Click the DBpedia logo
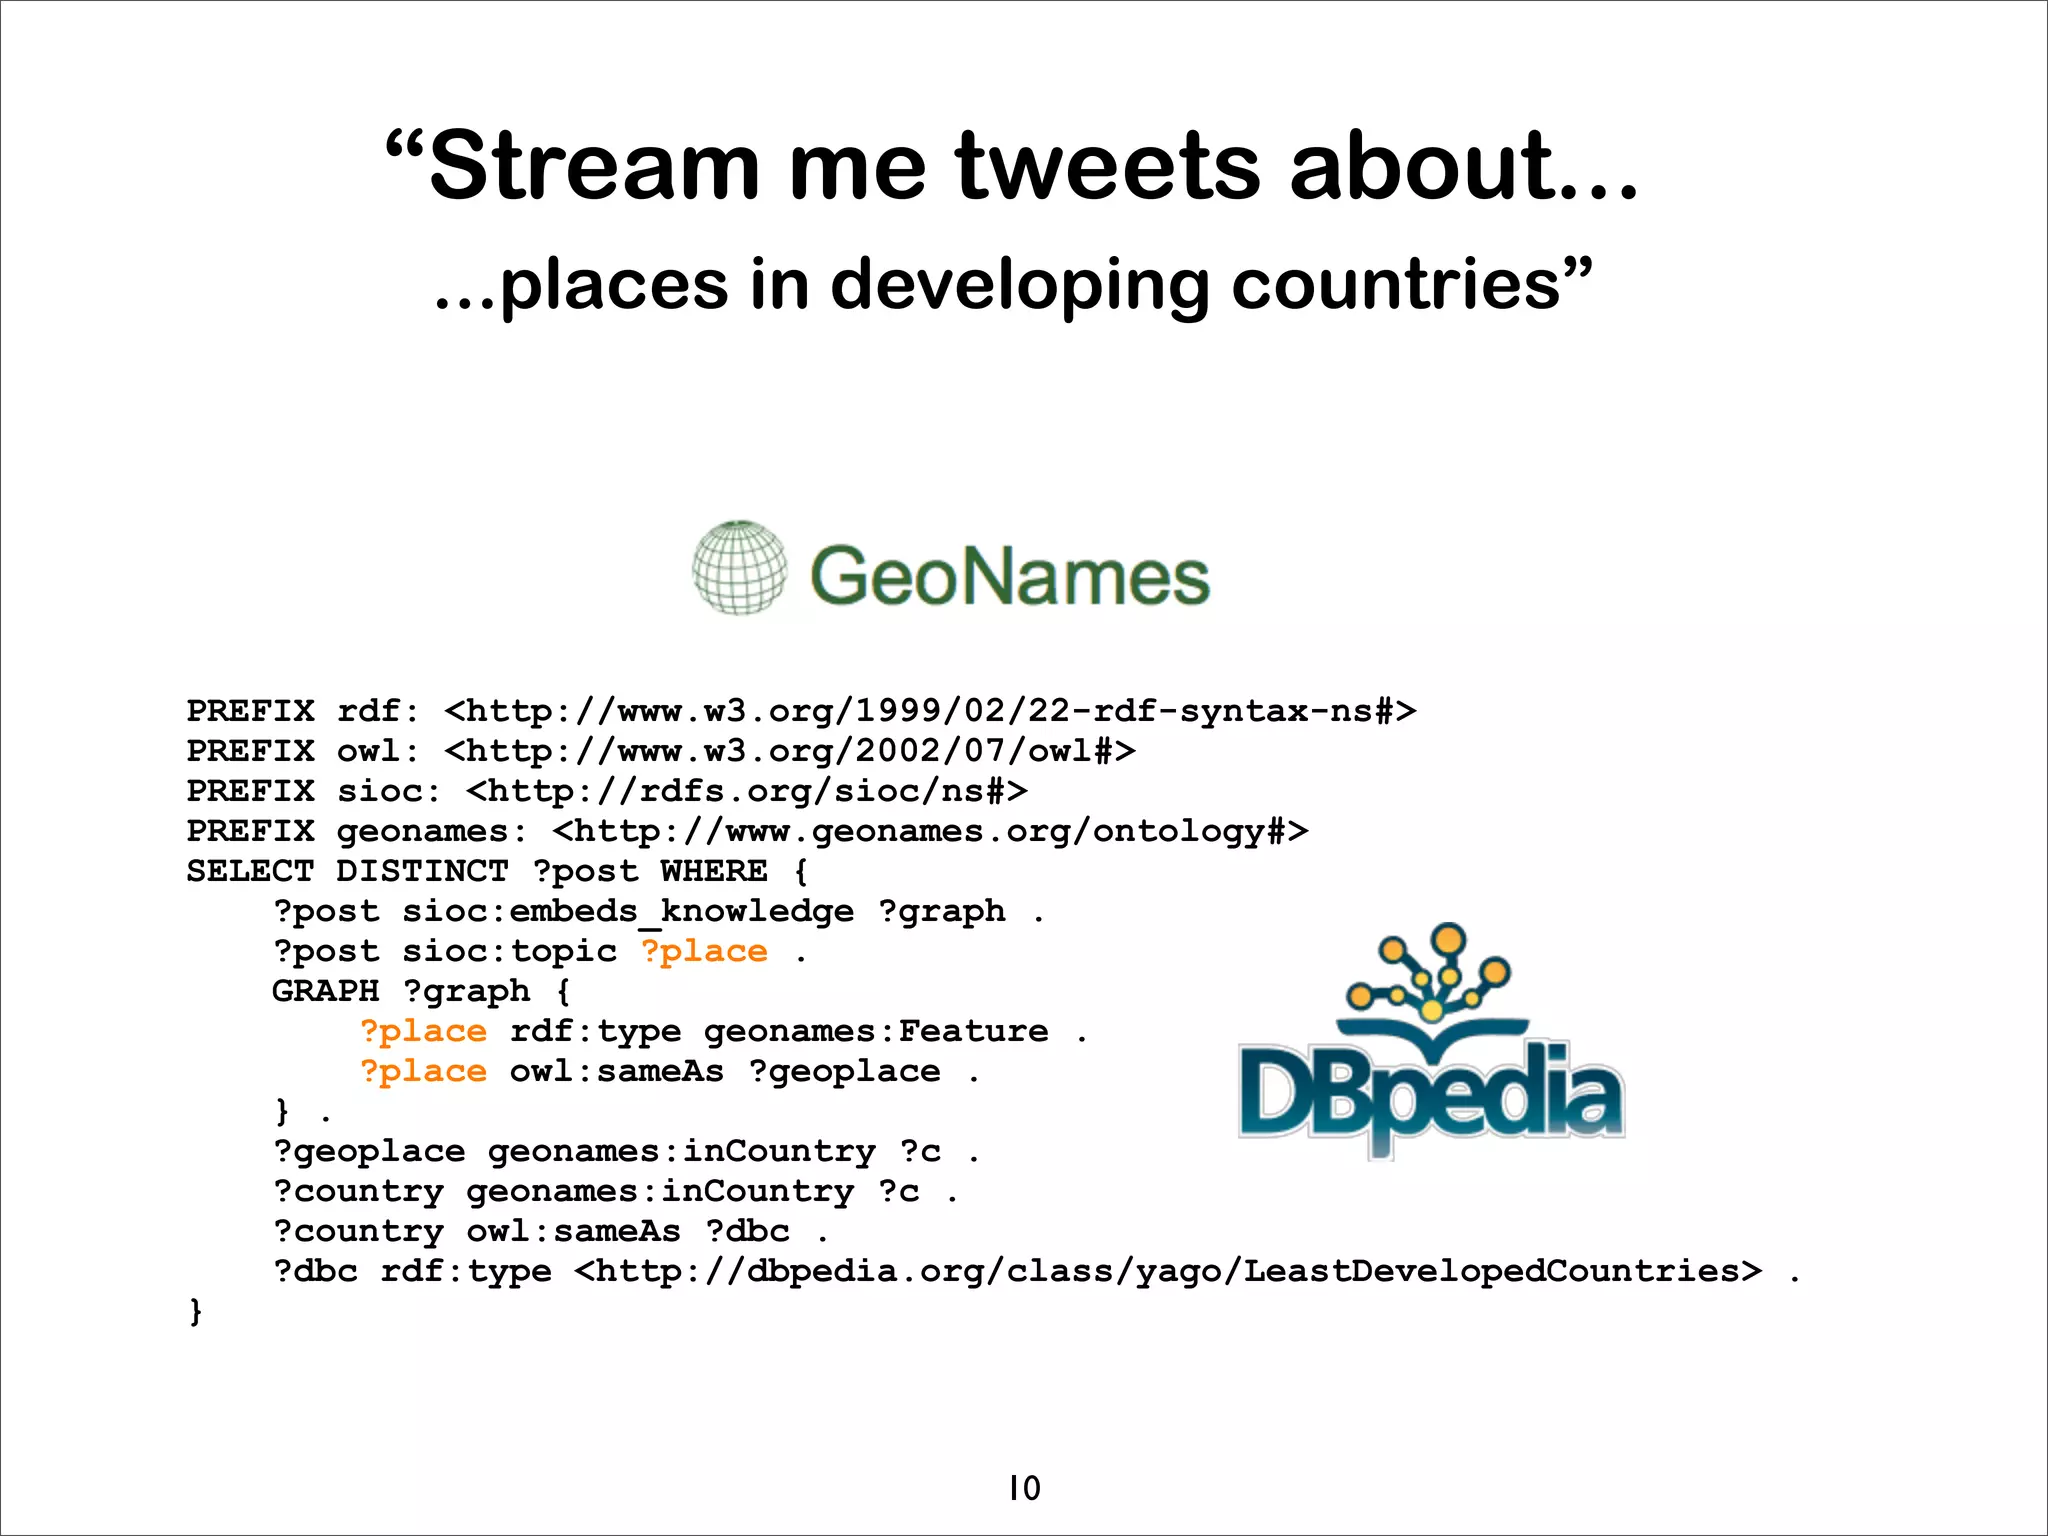This screenshot has height=1536, width=2048. pyautogui.click(x=1431, y=1041)
